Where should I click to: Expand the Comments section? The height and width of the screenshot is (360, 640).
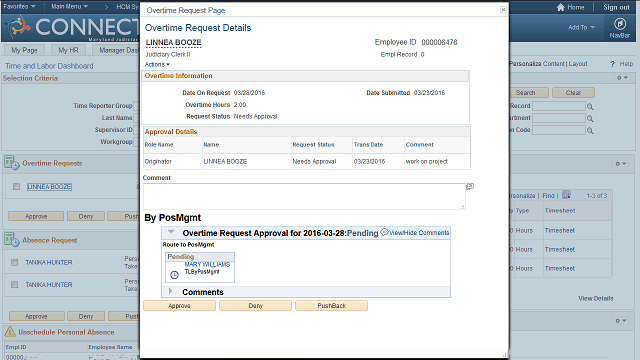tap(171, 291)
